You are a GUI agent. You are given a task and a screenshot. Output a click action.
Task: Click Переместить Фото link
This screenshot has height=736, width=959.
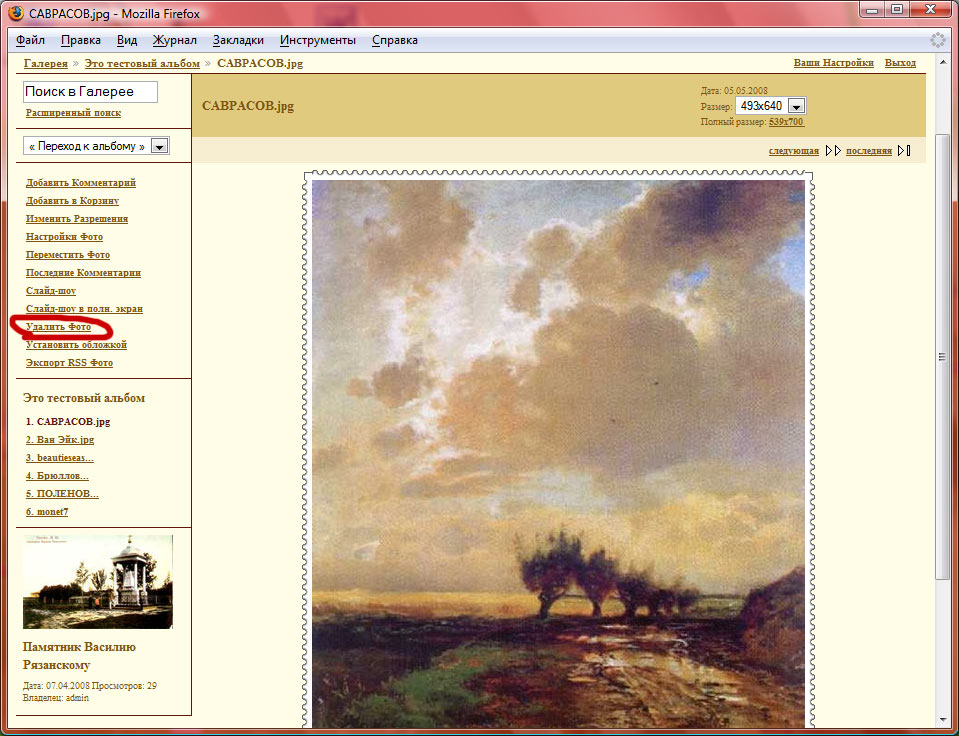[68, 255]
